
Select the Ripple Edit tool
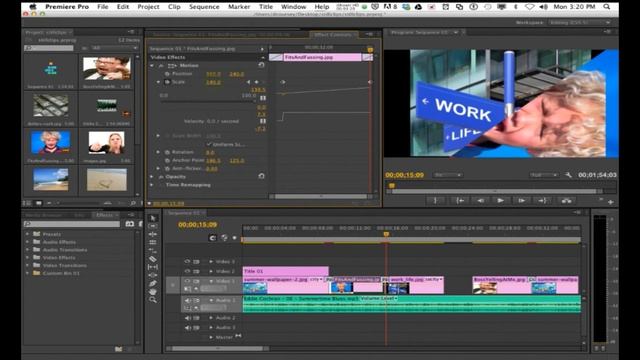(x=153, y=234)
